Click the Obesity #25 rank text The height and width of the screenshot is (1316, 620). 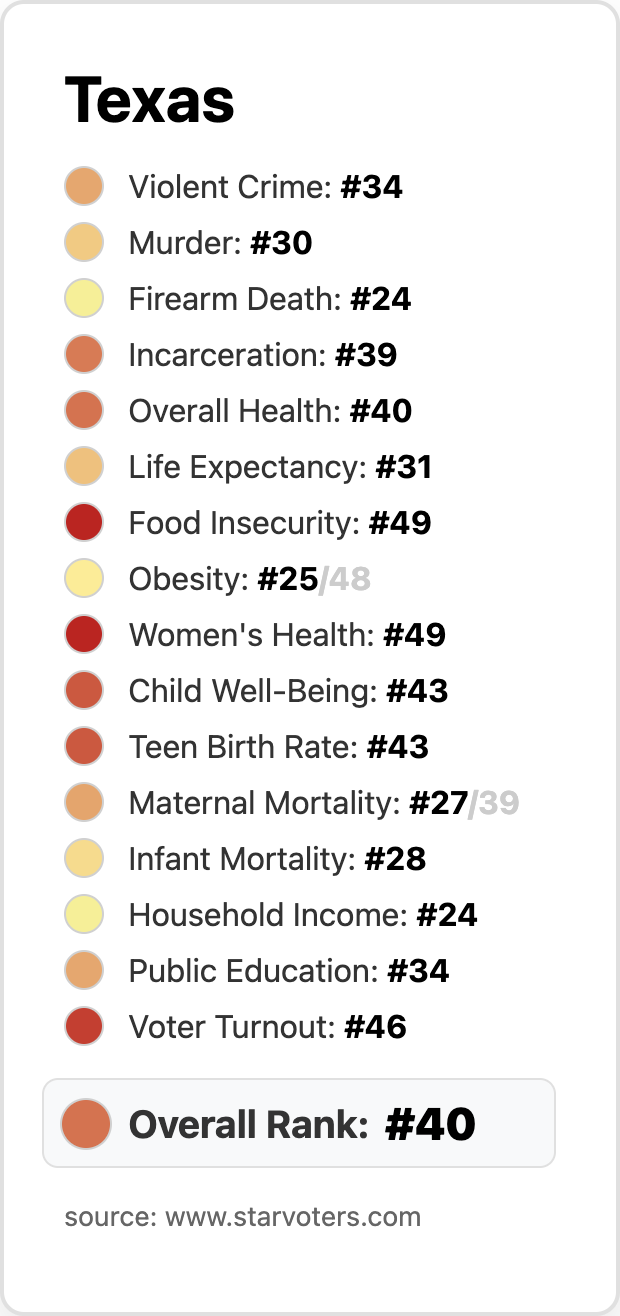(287, 579)
